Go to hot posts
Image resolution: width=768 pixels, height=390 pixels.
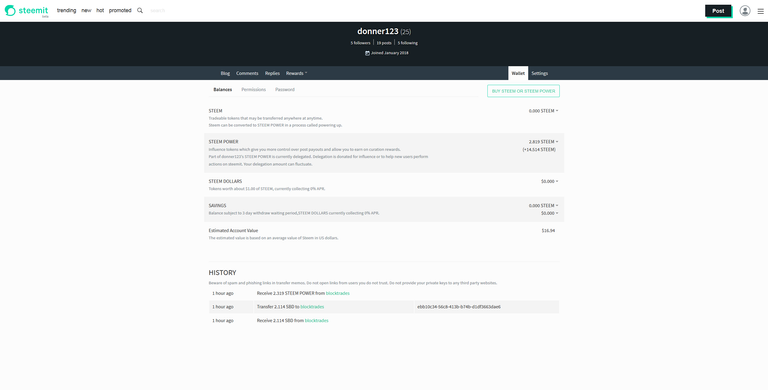(100, 10)
